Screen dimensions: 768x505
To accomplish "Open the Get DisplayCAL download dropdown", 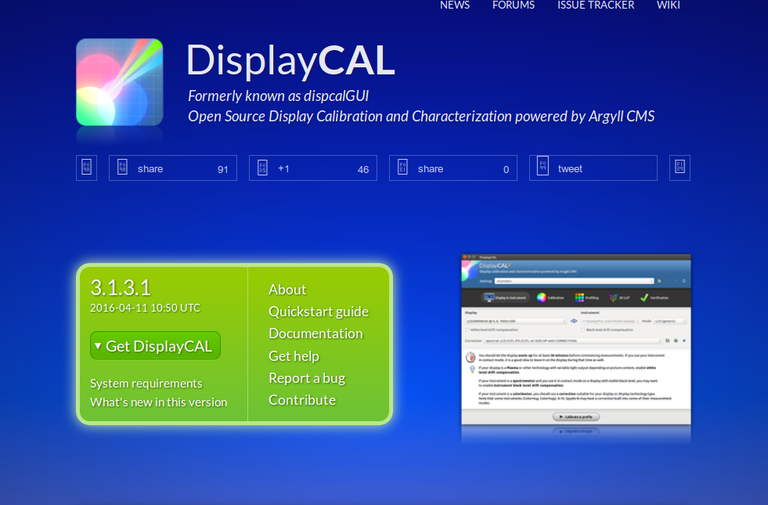I will [x=155, y=346].
